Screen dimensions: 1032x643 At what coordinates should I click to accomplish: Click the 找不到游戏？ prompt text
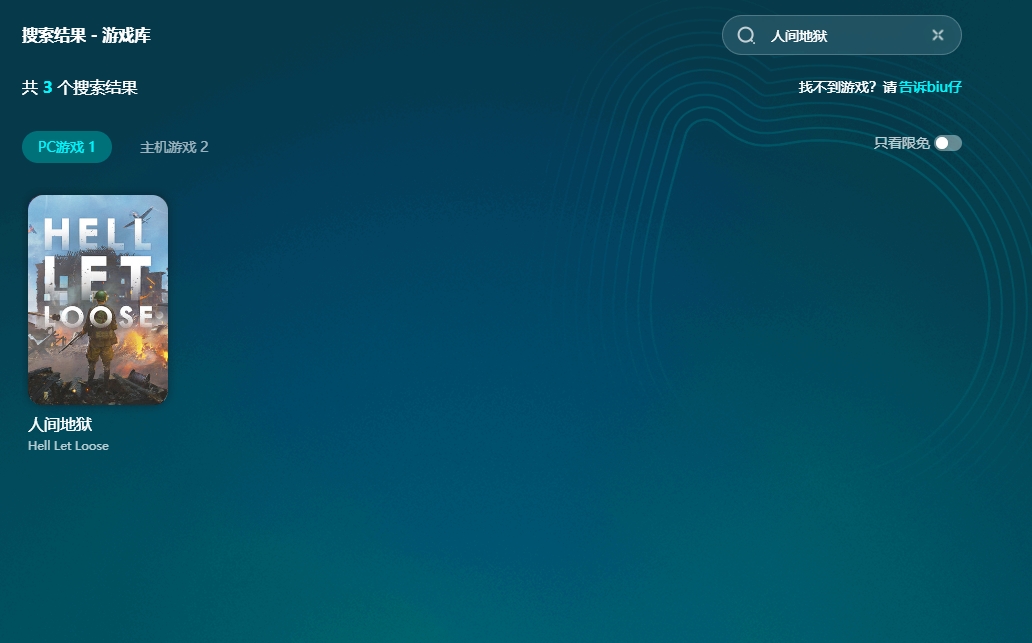[838, 87]
